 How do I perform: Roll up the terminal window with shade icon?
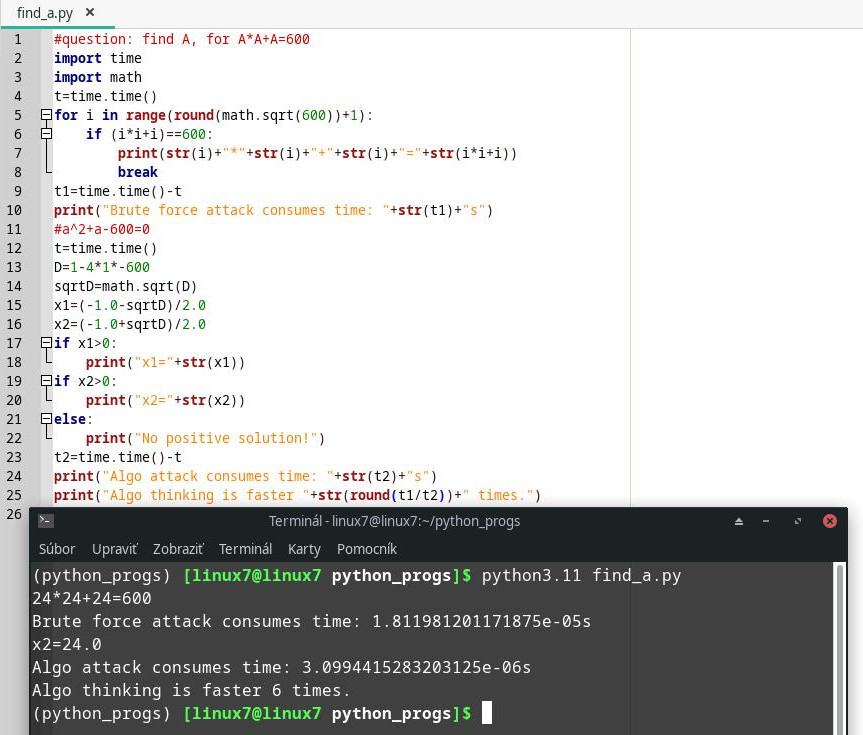pos(739,521)
